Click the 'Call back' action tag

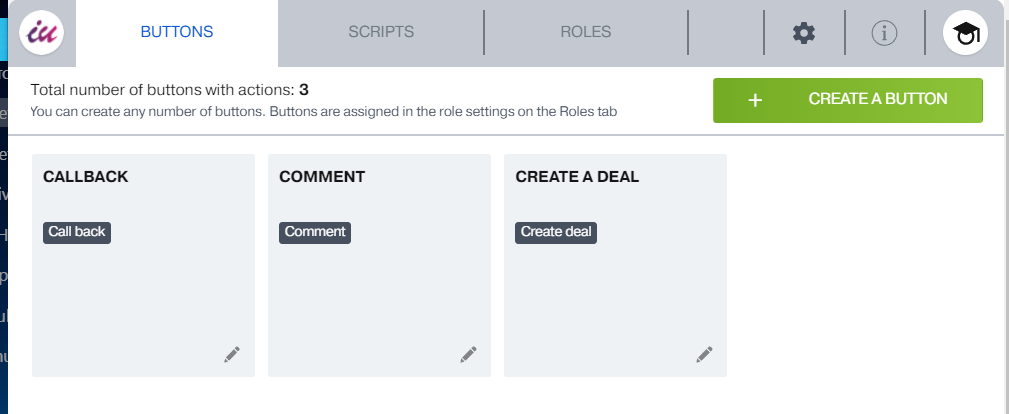[77, 232]
